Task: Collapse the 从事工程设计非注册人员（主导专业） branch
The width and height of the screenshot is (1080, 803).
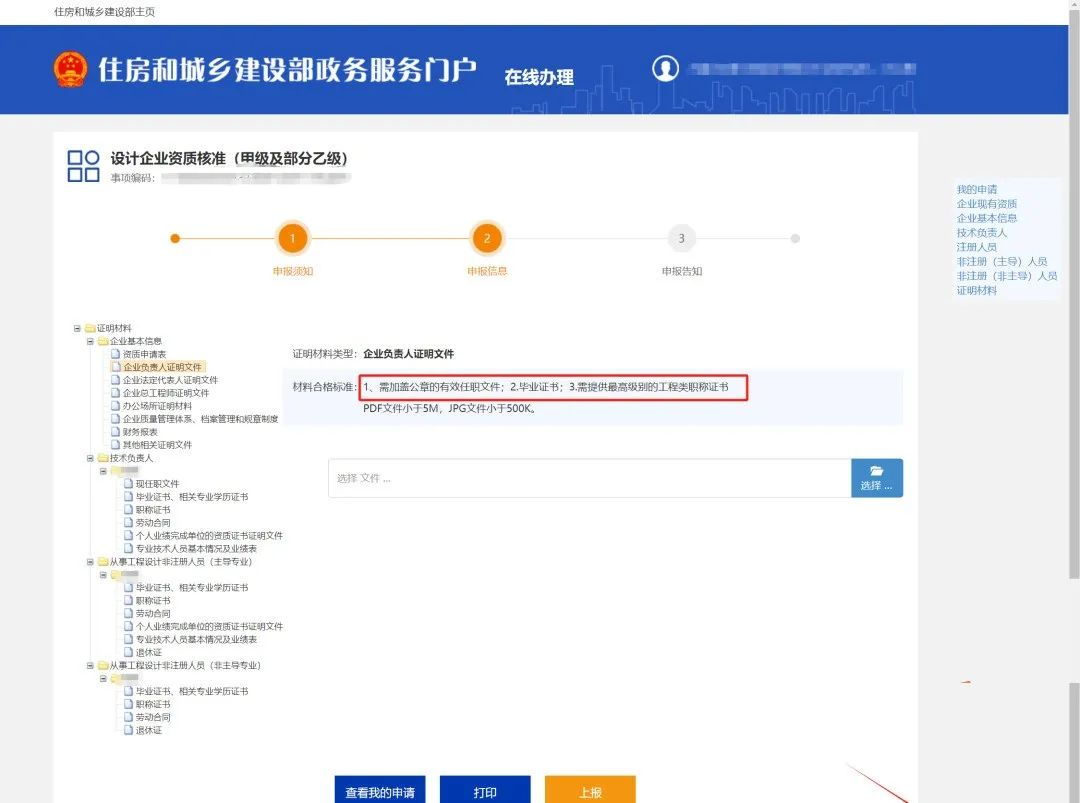Action: click(90, 562)
